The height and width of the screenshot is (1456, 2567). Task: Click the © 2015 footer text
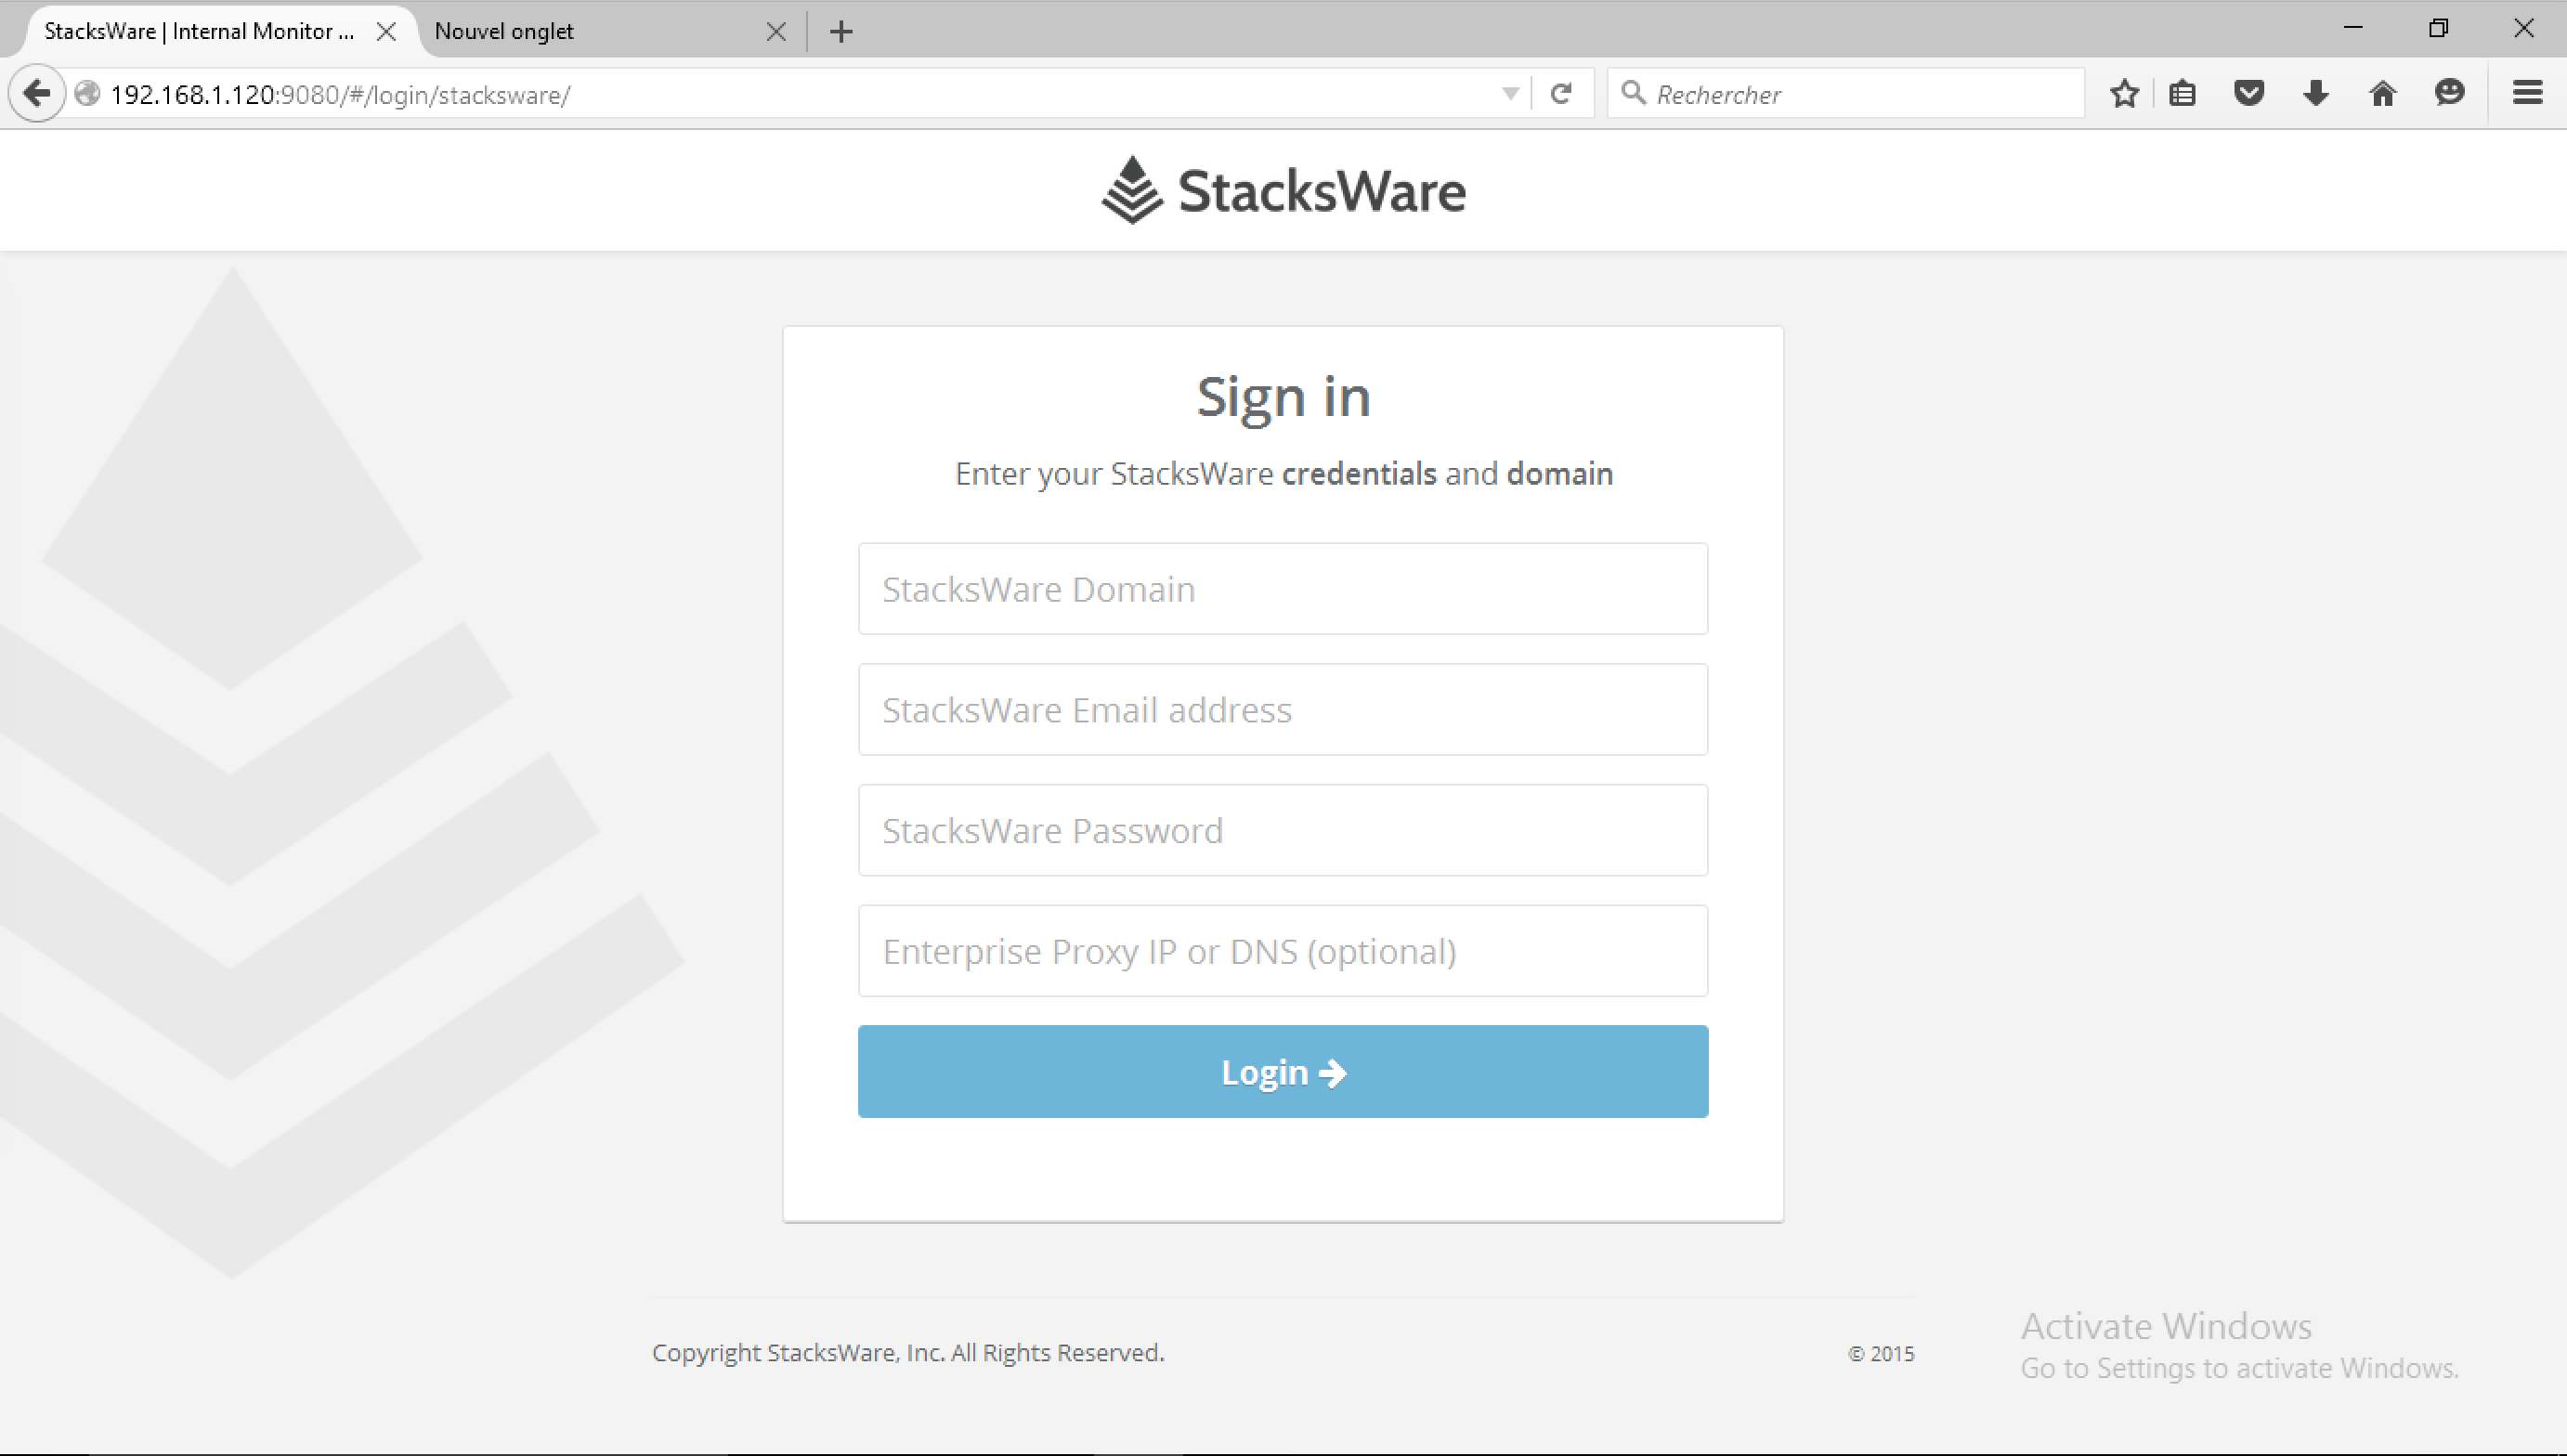tap(1881, 1354)
